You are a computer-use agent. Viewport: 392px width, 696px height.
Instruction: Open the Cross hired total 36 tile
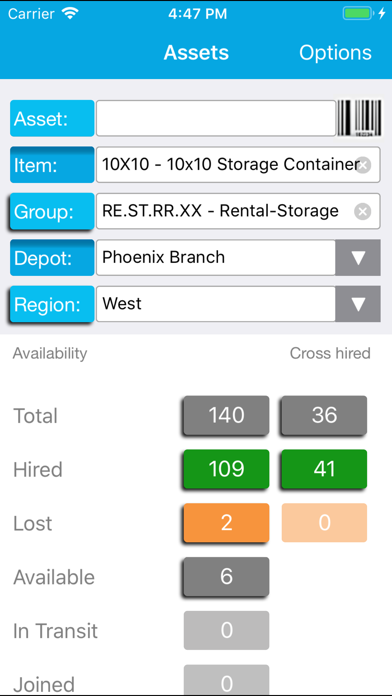click(x=325, y=415)
